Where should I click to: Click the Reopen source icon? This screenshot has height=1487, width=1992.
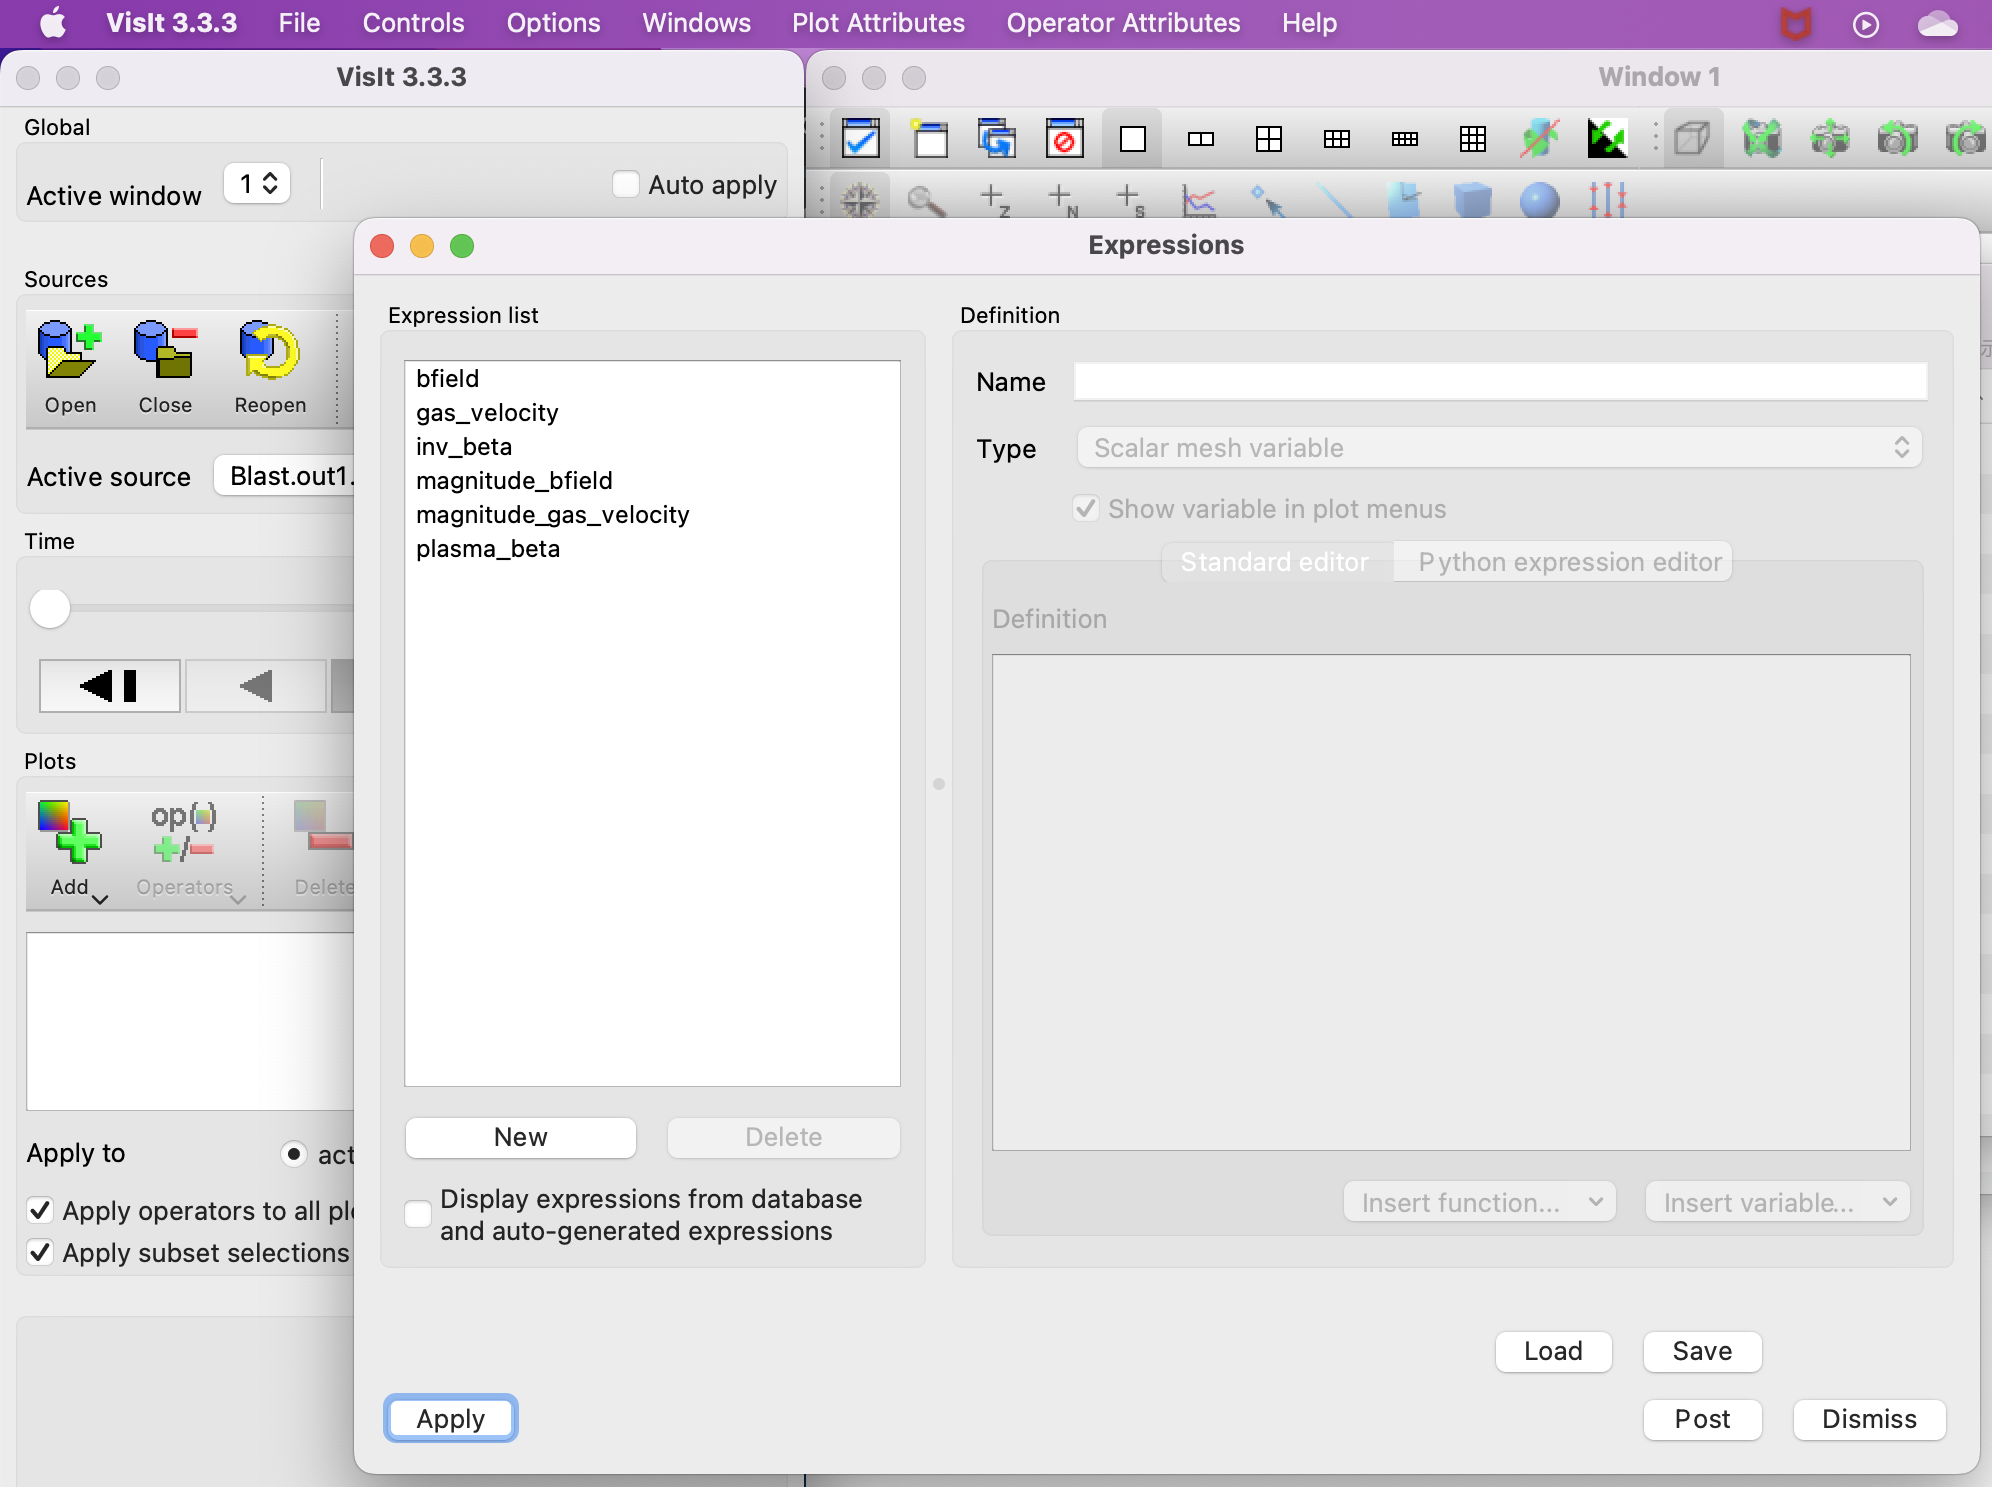[x=270, y=367]
